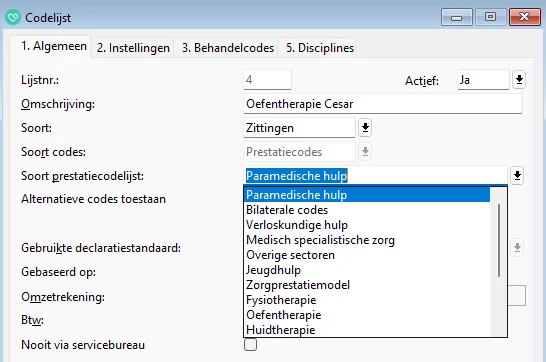The width and height of the screenshot is (546, 362).
Task: Click the green heart Codelijst app icon
Action: tap(13, 17)
